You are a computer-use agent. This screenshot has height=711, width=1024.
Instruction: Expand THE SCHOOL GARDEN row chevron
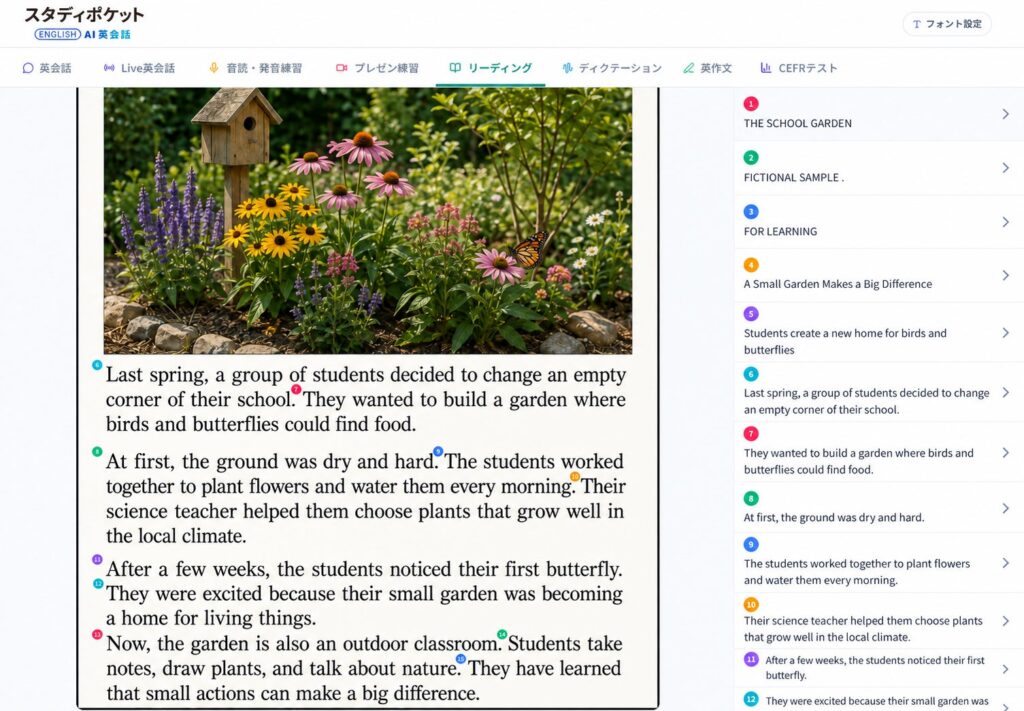1006,114
